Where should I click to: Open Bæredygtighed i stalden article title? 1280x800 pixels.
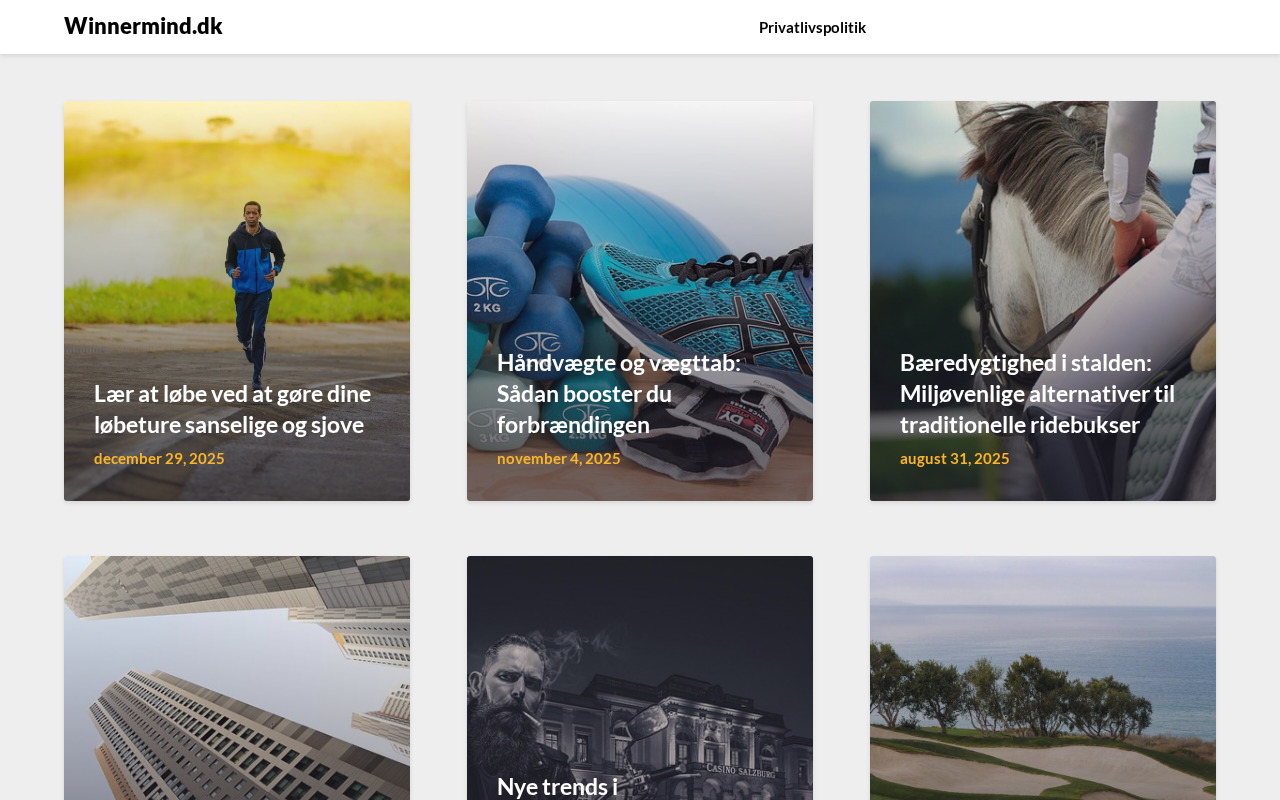(x=1037, y=393)
